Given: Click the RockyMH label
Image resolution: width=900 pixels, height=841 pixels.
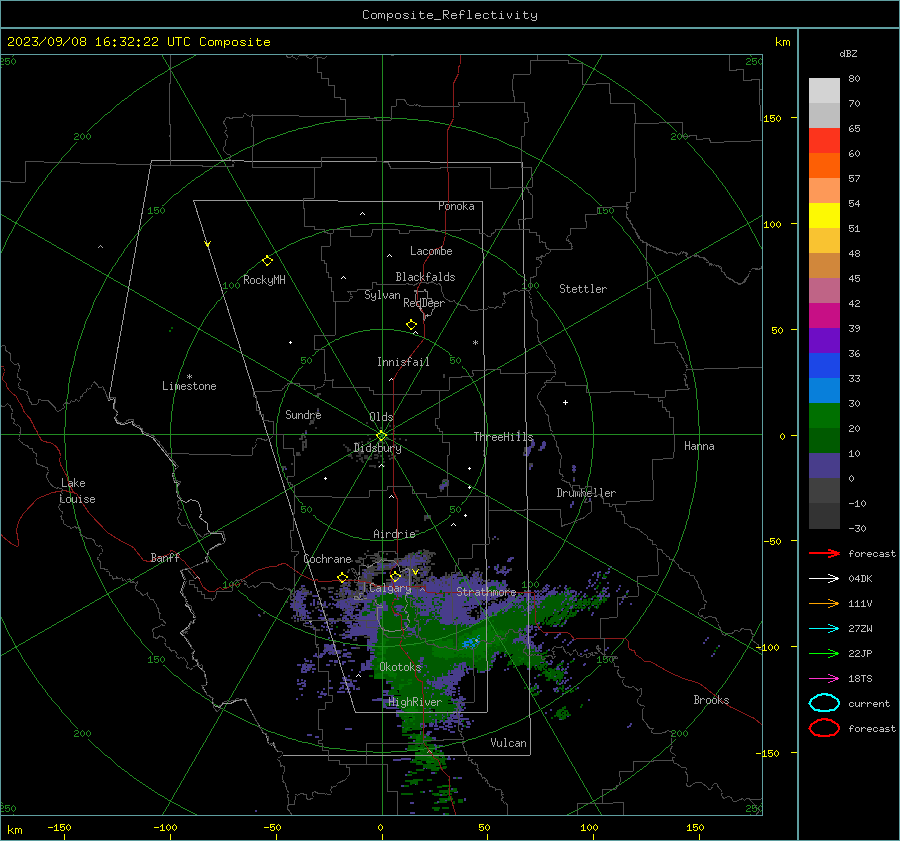Looking at the screenshot, I should [x=264, y=280].
